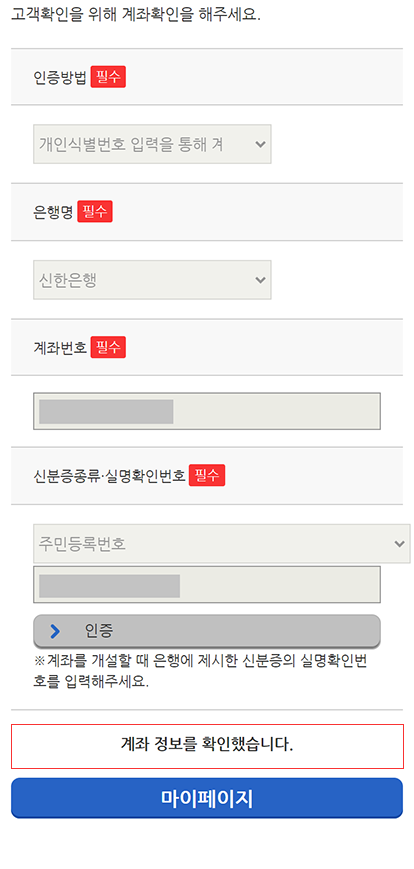Click the 계좌 정보를 확인했습니다 message box
Viewport: 414px width, 869px height.
click(207, 746)
